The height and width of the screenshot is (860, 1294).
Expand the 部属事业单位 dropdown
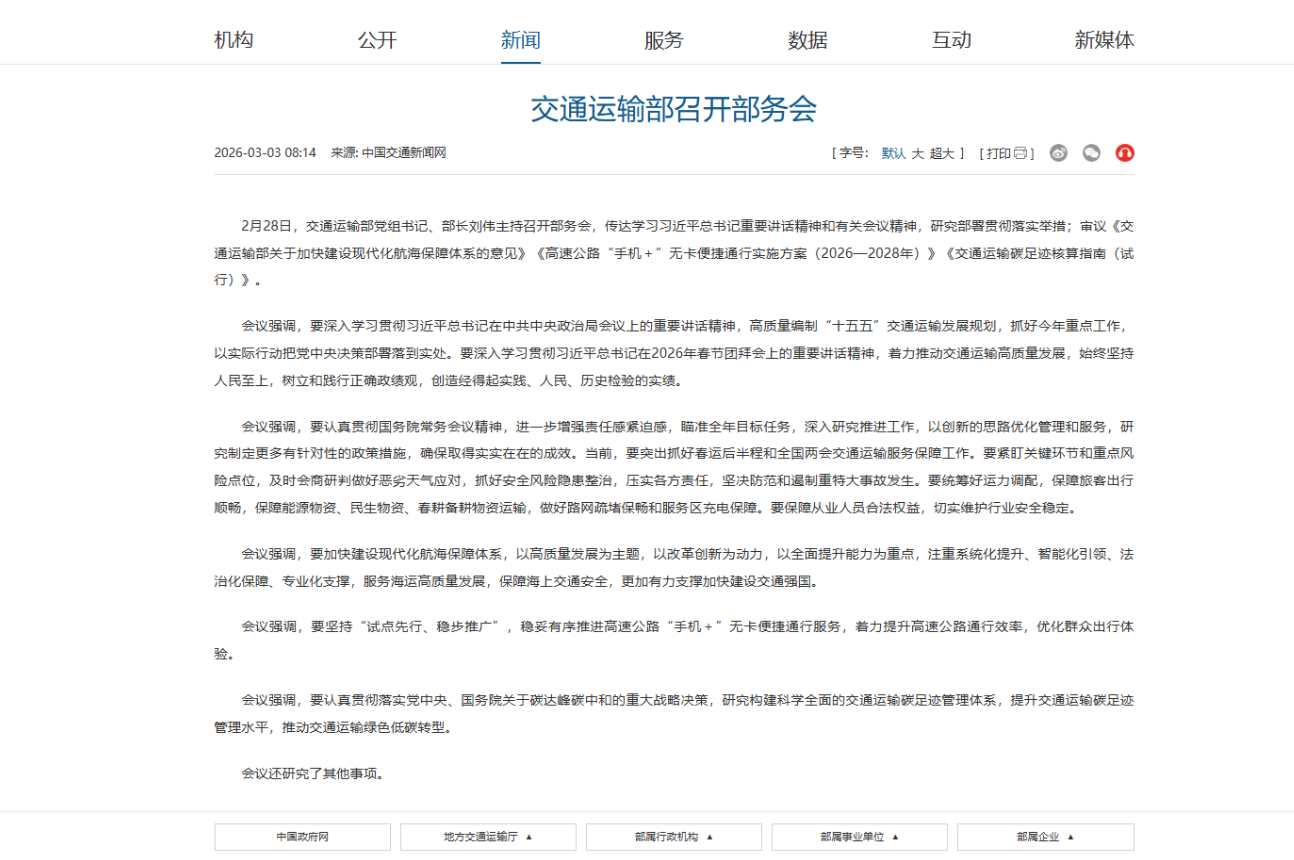[860, 837]
